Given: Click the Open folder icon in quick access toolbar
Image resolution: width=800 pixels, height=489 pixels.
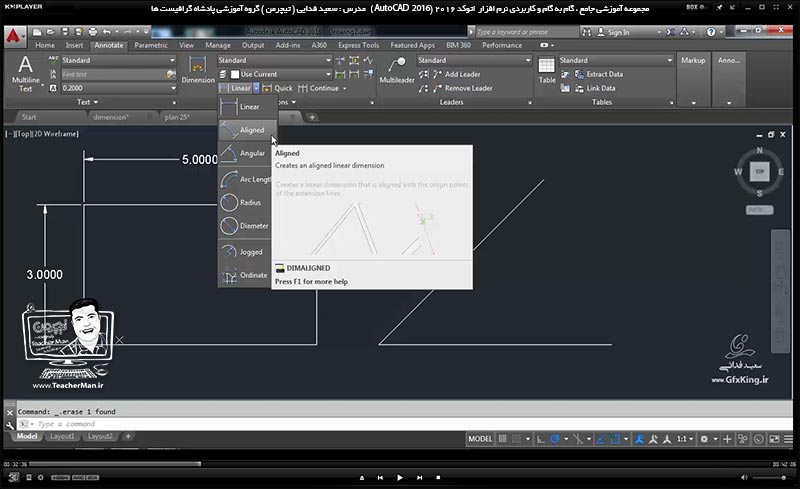Looking at the screenshot, I should coord(51,32).
